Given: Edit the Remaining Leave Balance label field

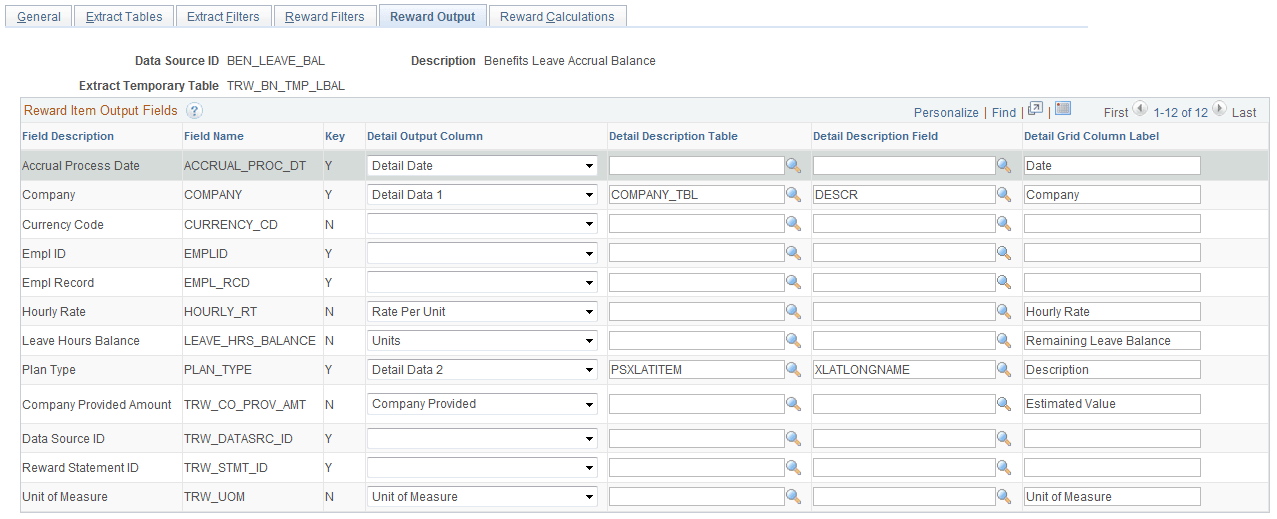Looking at the screenshot, I should pos(1112,340).
